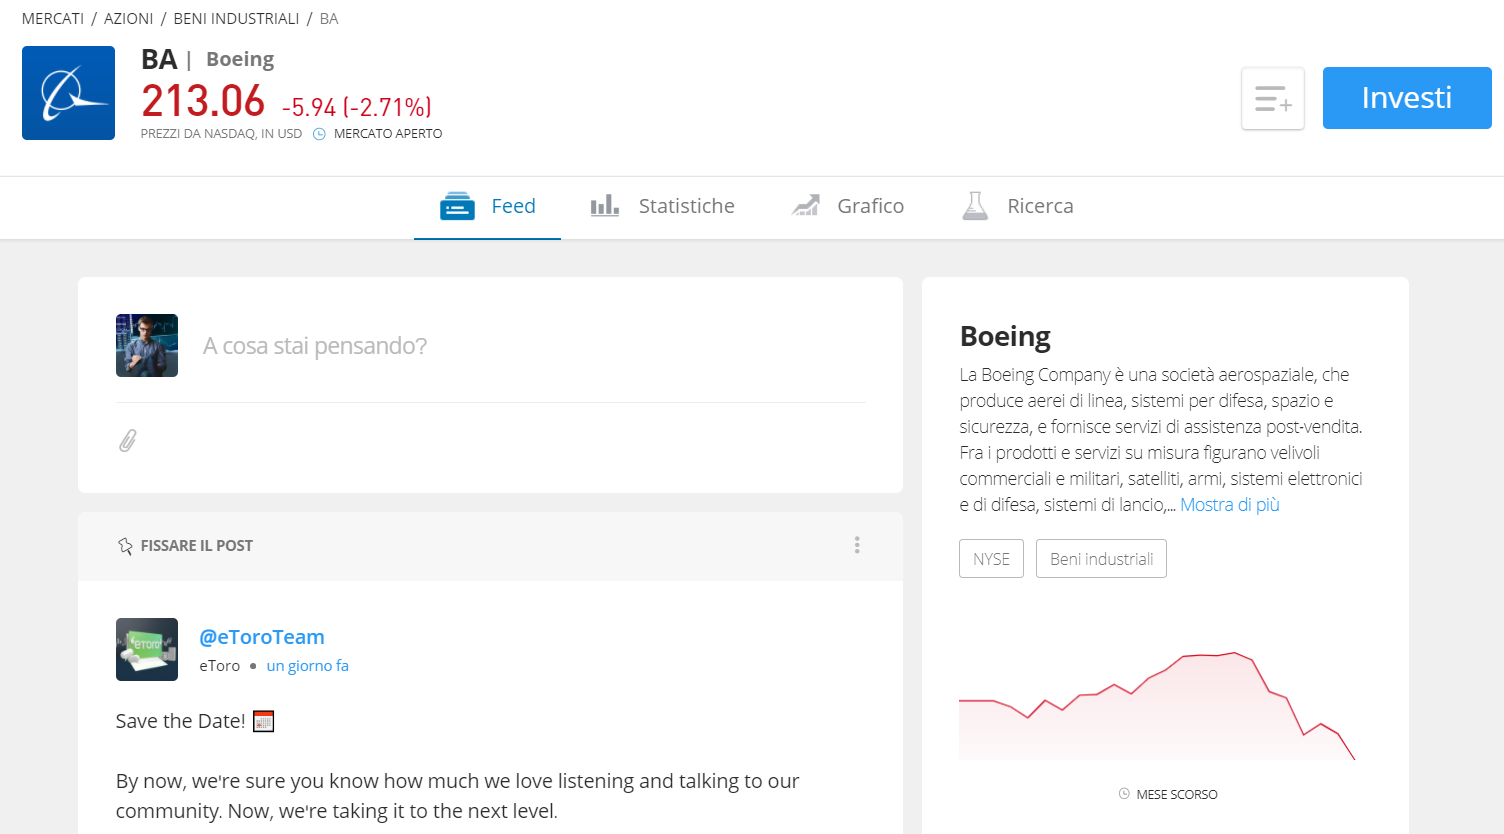Open the Feed tab
The image size is (1504, 834).
pyautogui.click(x=488, y=207)
